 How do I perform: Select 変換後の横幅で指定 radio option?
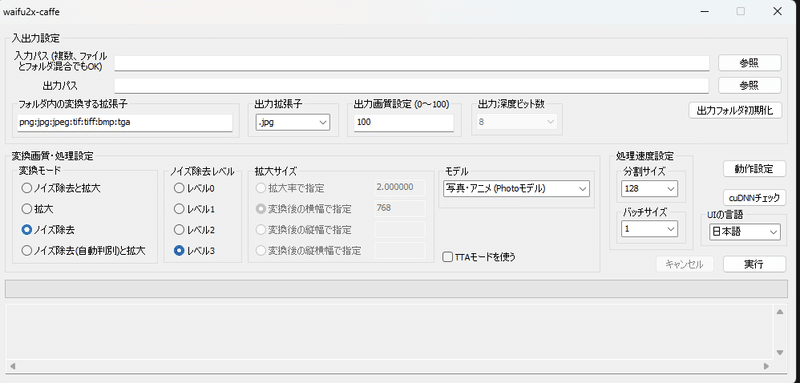point(304,209)
